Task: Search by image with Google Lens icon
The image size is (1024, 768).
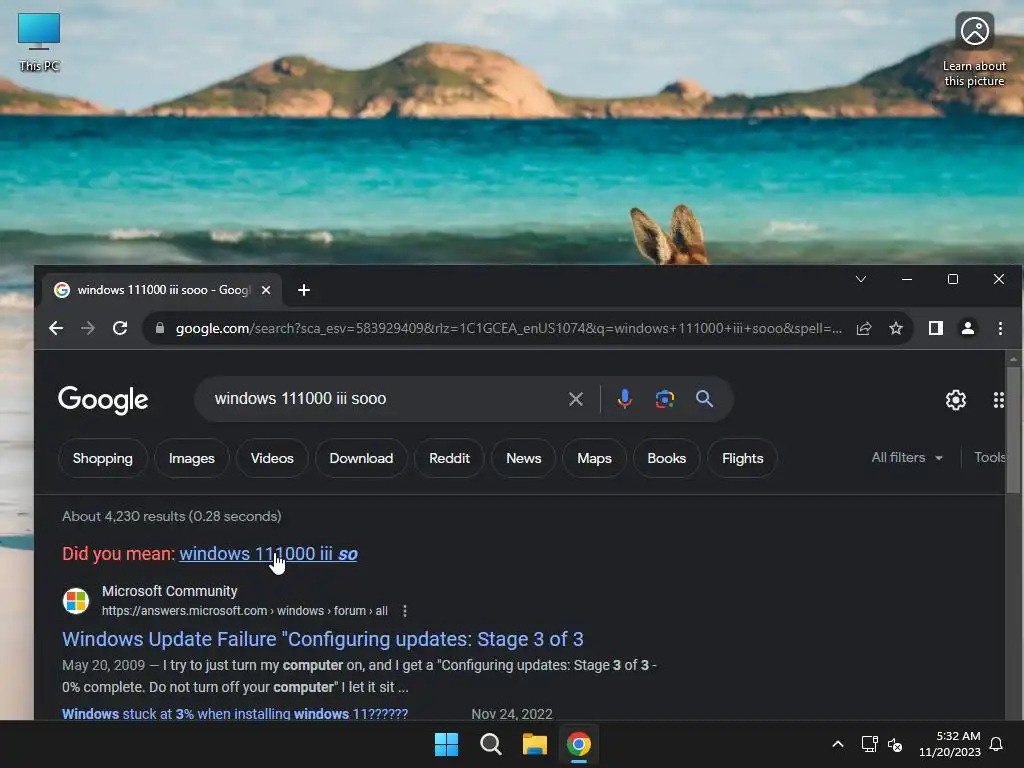Action: click(x=665, y=398)
